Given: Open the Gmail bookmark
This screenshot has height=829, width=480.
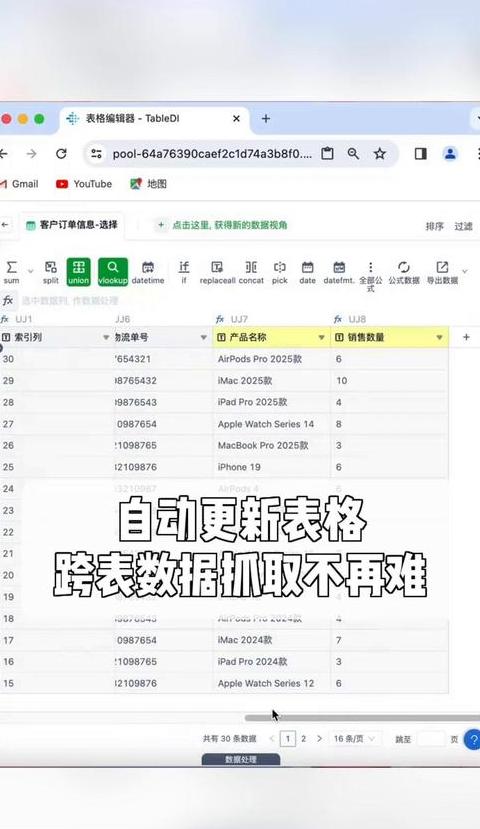Looking at the screenshot, I should coord(20,184).
